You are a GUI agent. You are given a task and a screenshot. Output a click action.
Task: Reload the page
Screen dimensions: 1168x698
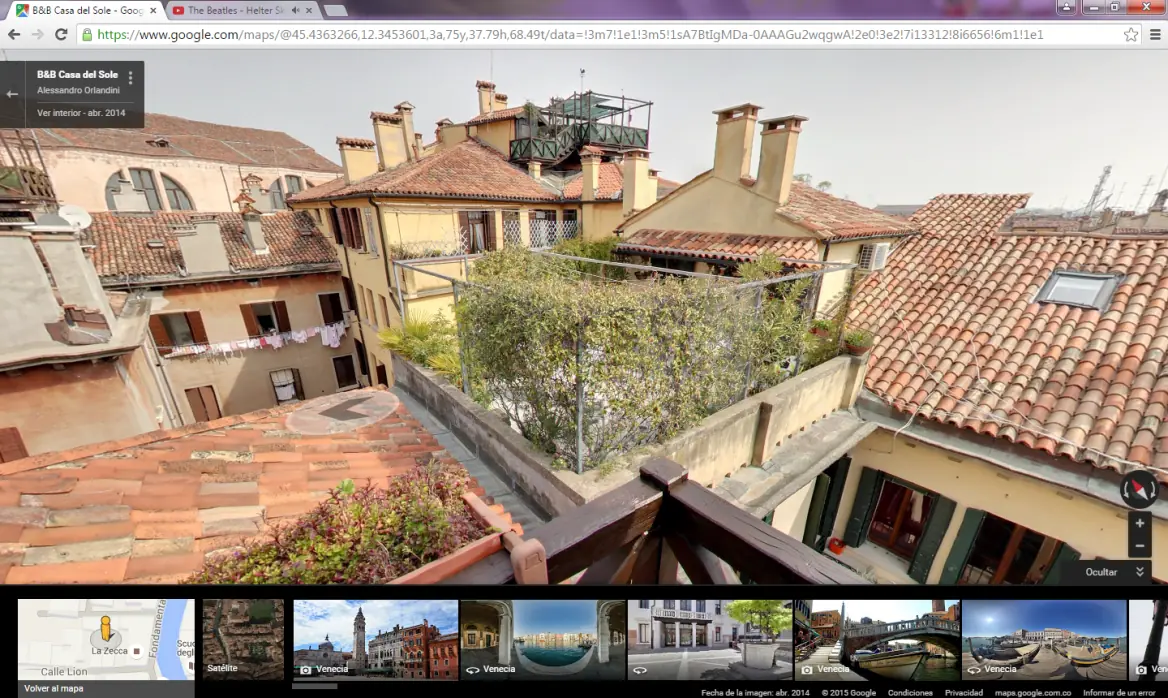[61, 34]
